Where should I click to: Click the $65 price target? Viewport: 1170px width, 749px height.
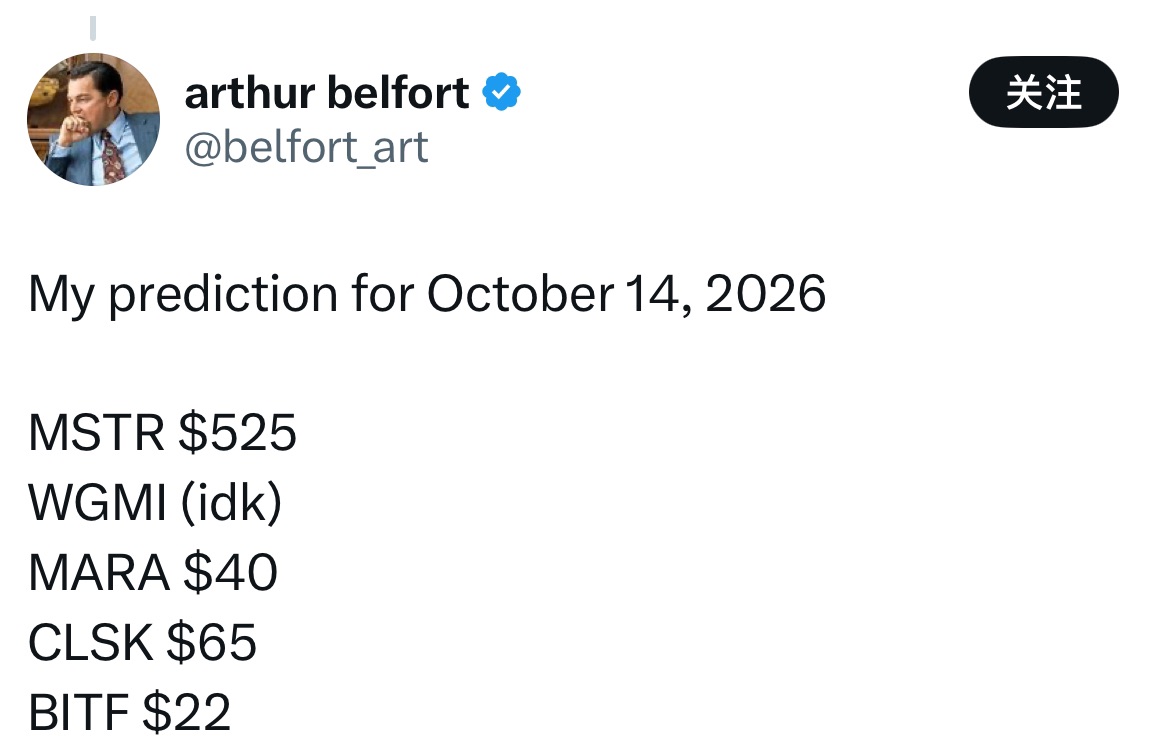[211, 642]
